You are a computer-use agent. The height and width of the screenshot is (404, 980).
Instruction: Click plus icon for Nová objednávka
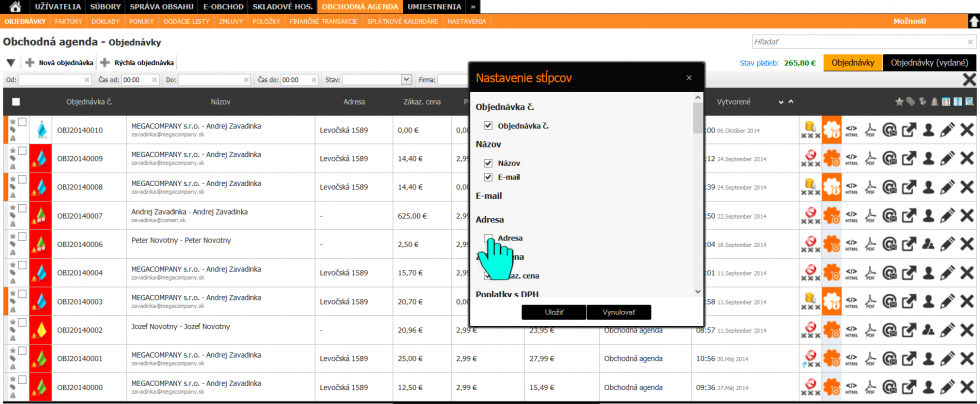29,62
